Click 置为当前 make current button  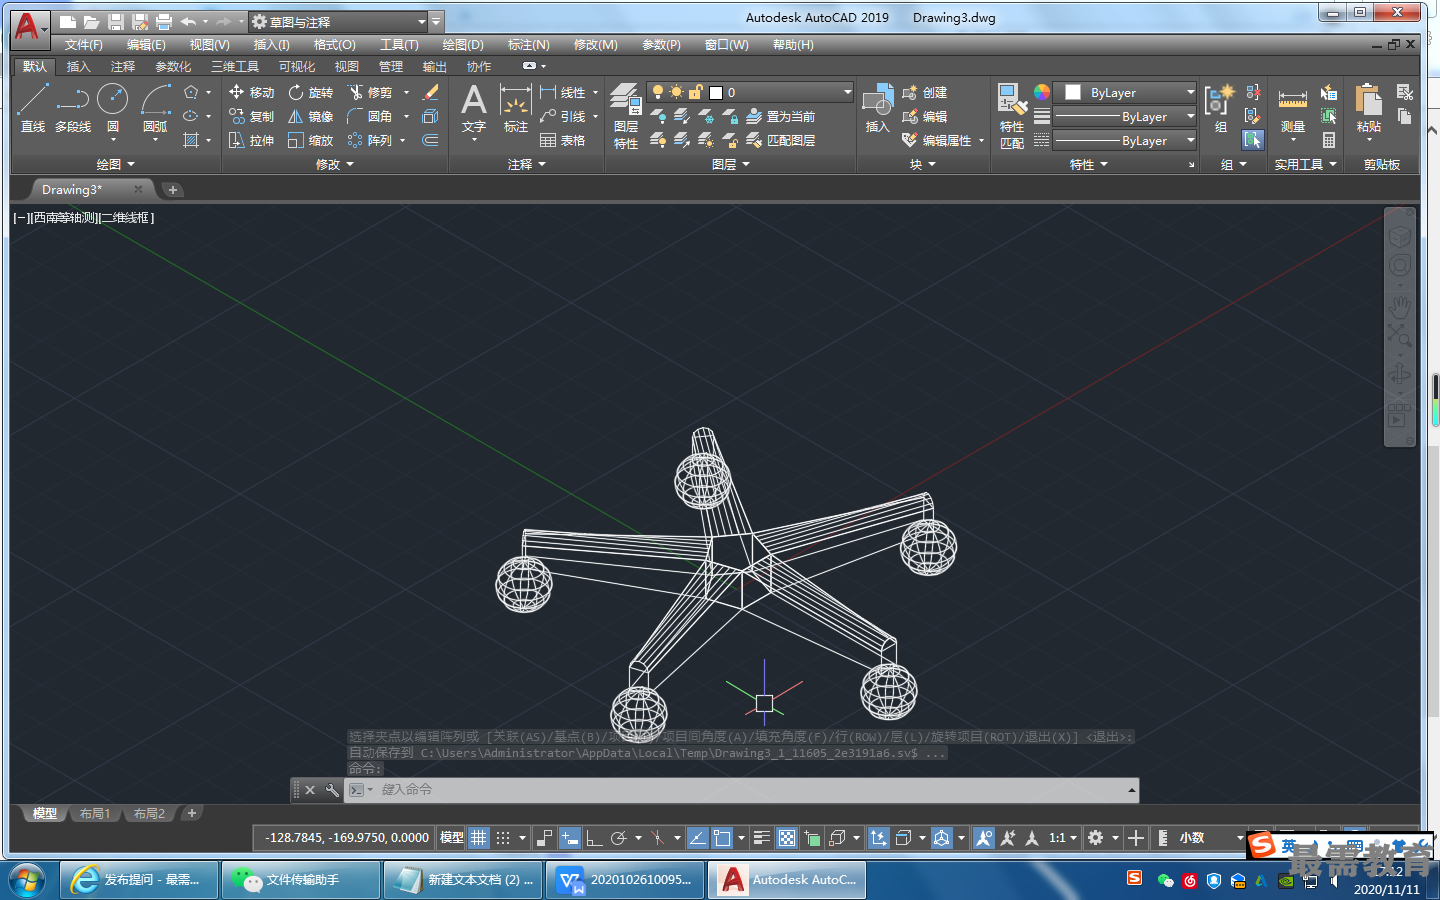[x=781, y=116]
